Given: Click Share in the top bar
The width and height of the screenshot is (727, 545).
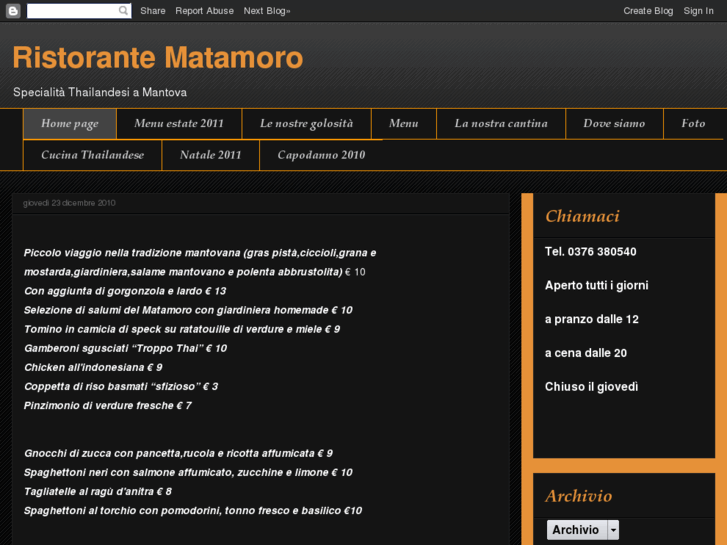Looking at the screenshot, I should (x=153, y=11).
